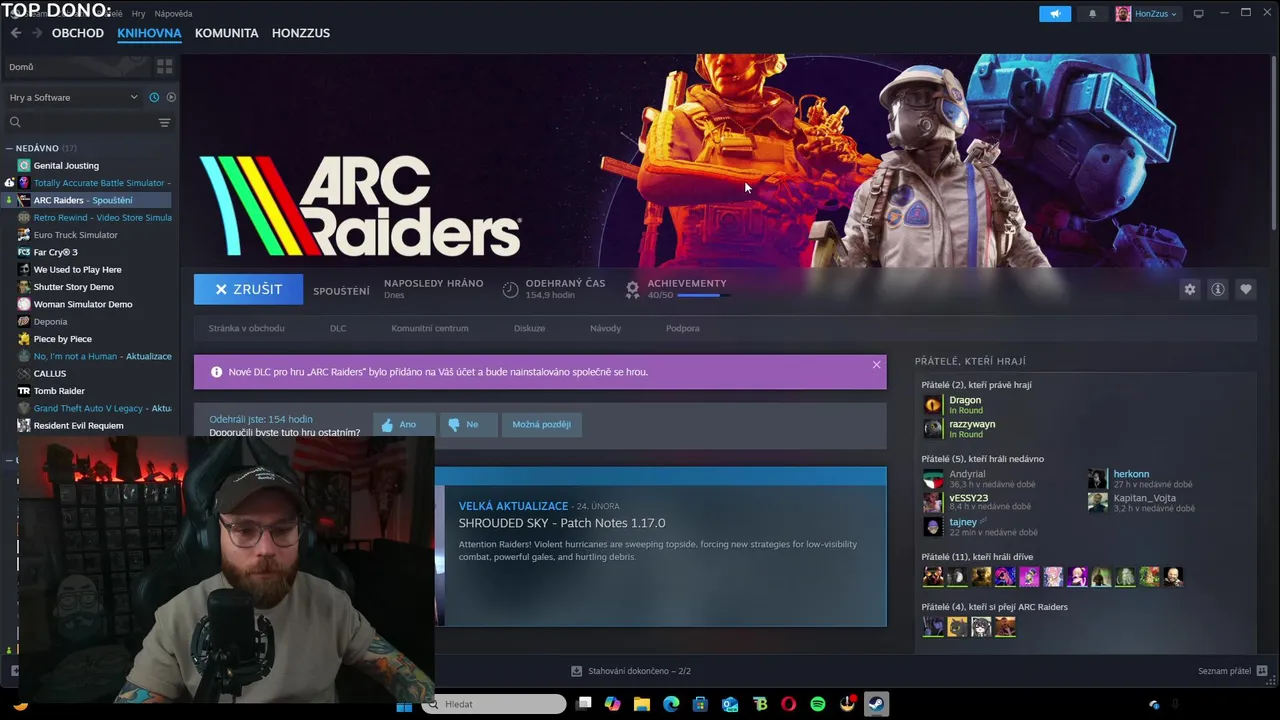This screenshot has width=1280, height=720.
Task: Open the Návody tab
Action: coord(605,328)
